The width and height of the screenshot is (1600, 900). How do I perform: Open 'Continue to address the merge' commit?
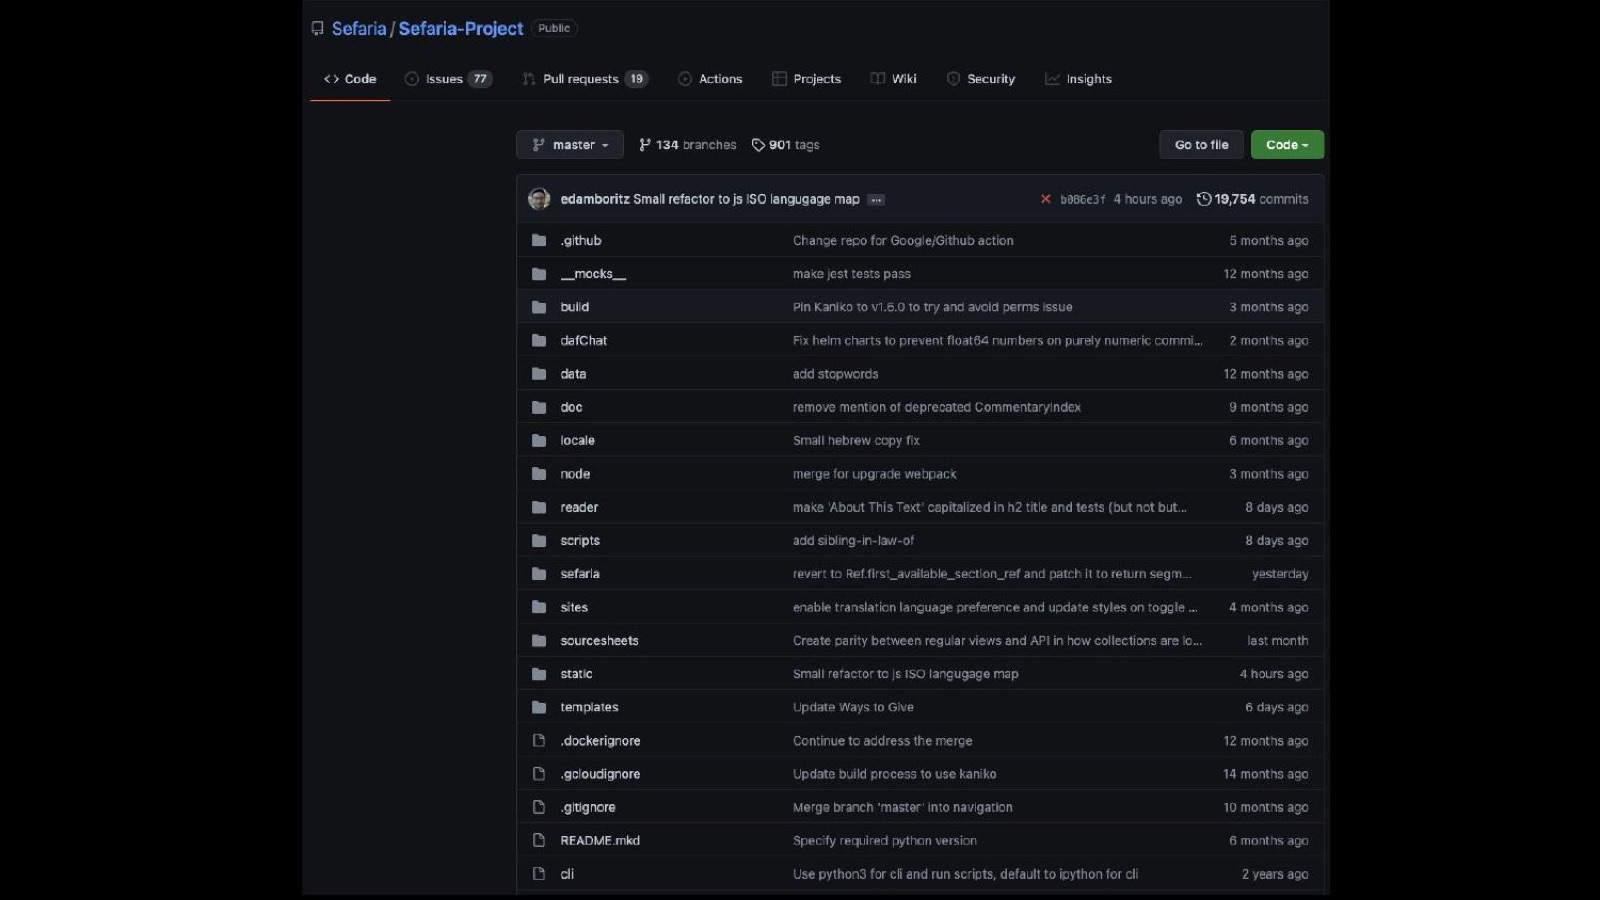(882, 741)
